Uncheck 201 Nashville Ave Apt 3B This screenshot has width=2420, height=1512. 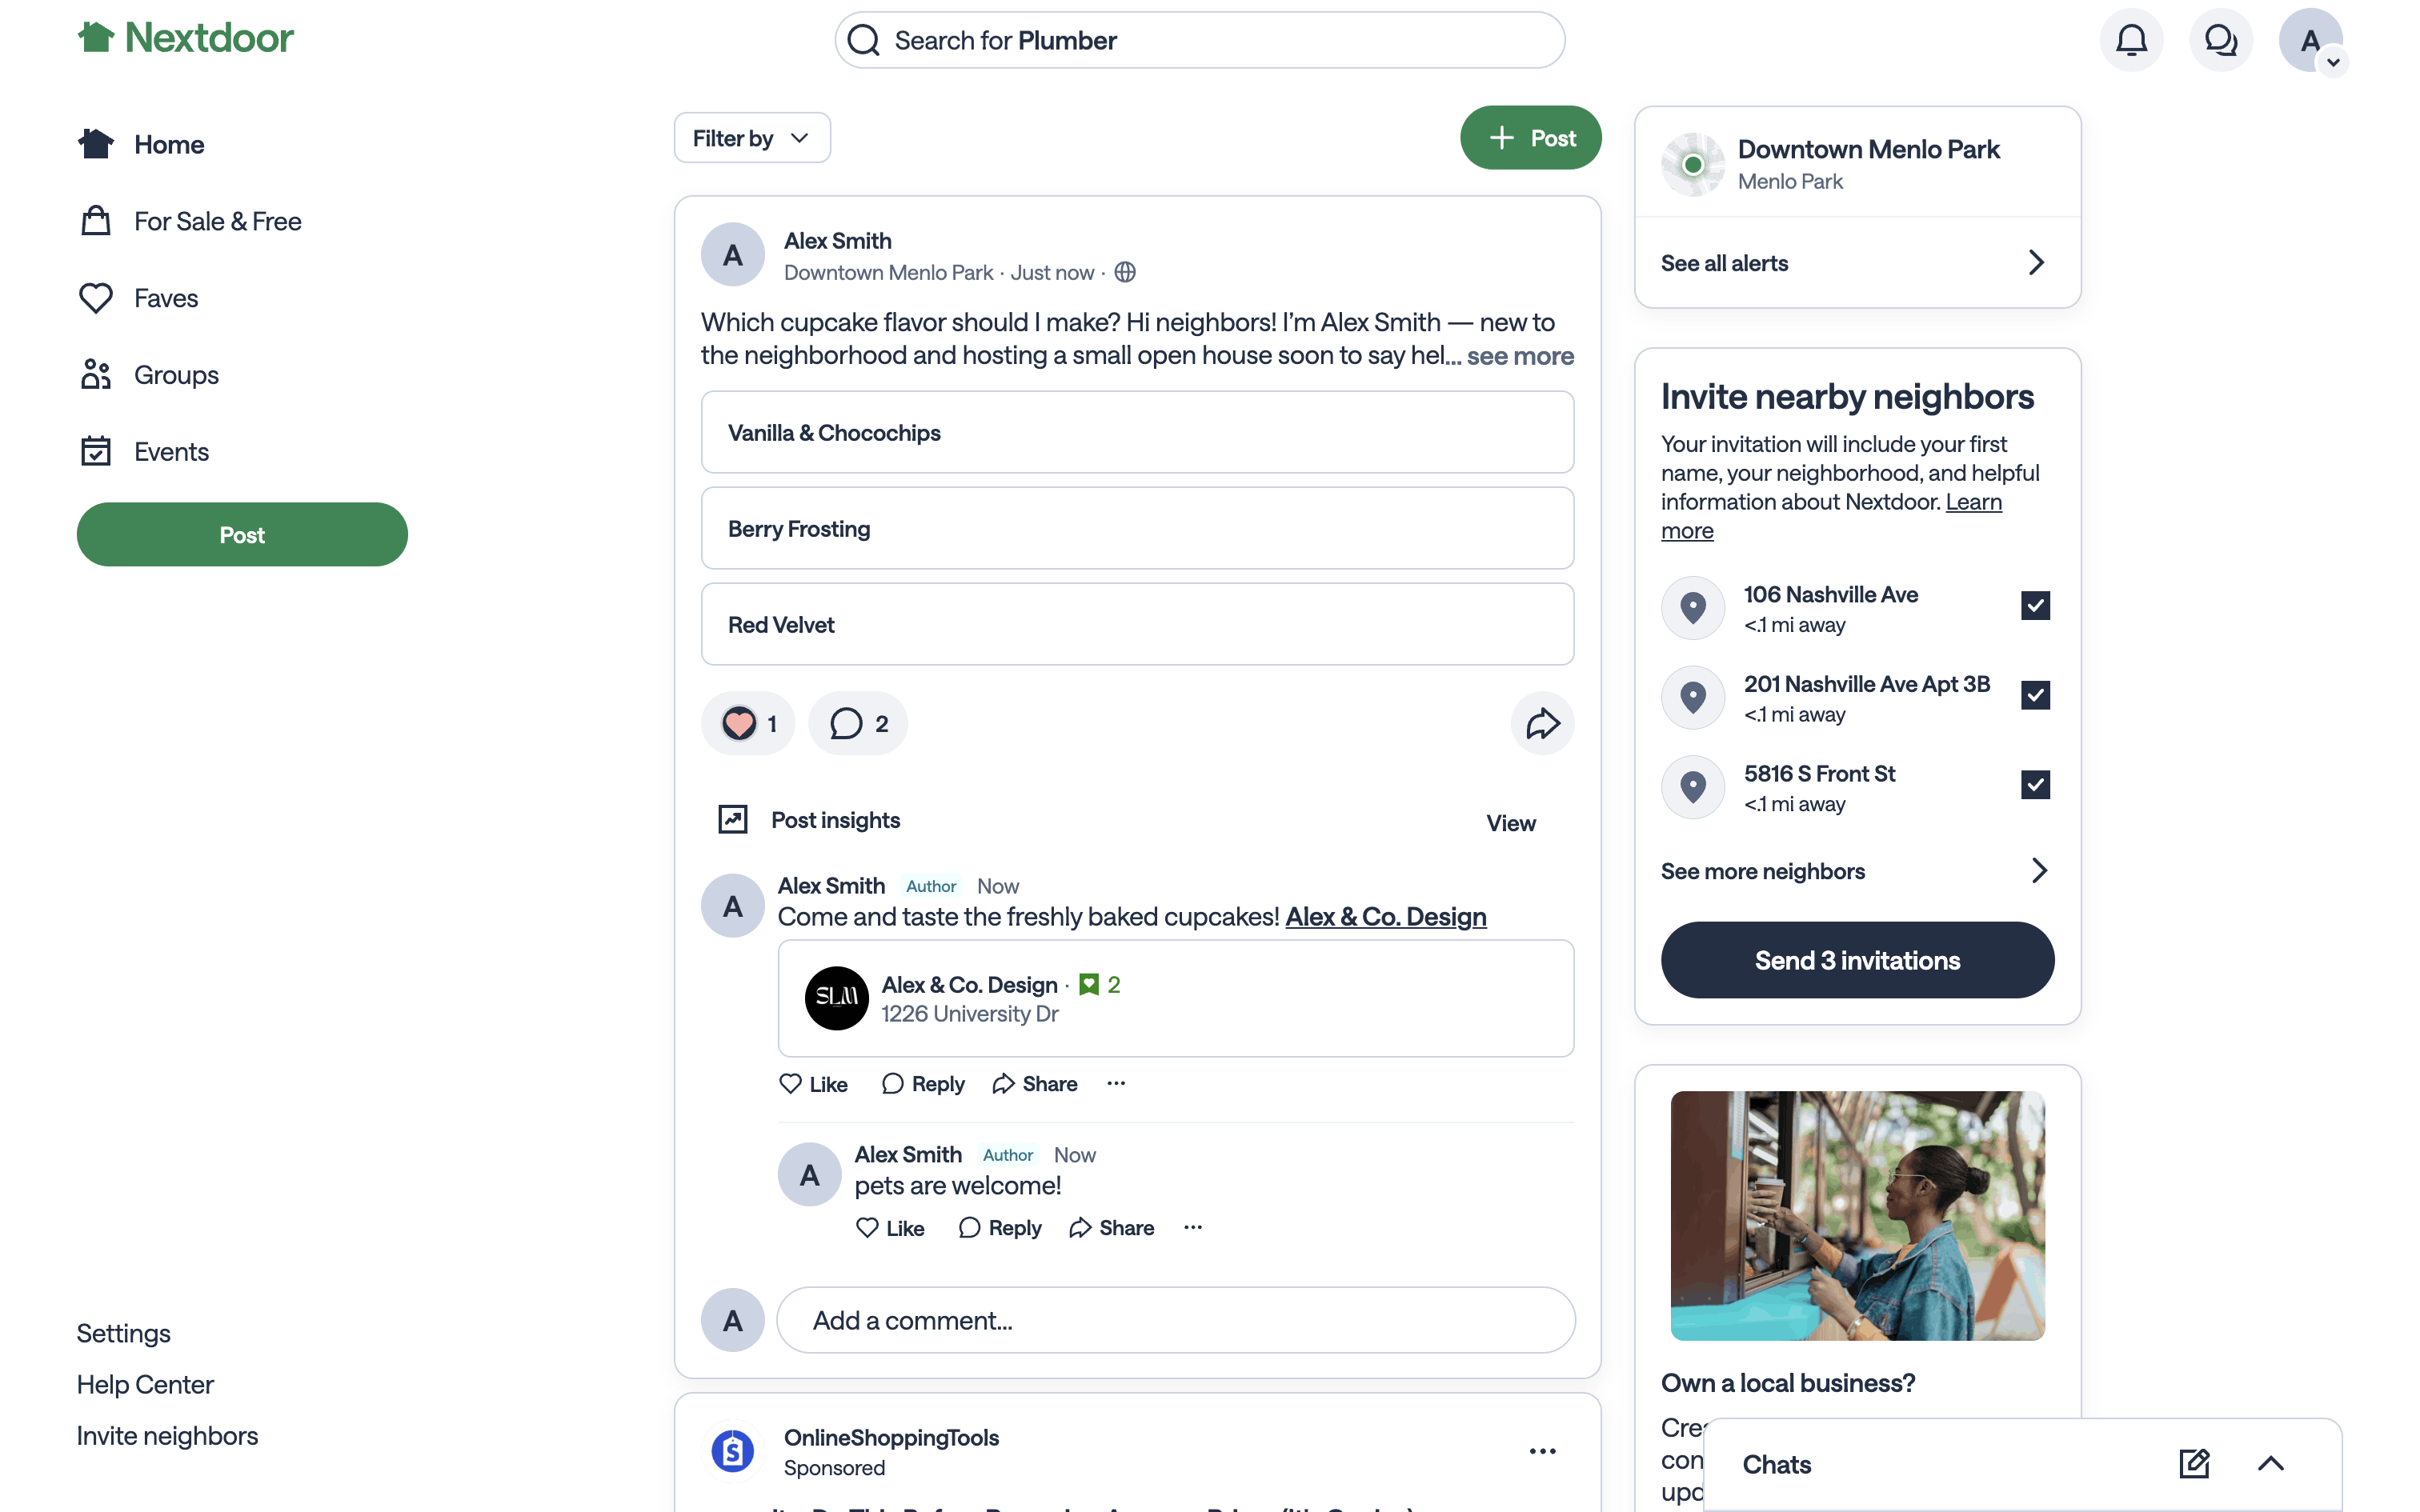2035,695
